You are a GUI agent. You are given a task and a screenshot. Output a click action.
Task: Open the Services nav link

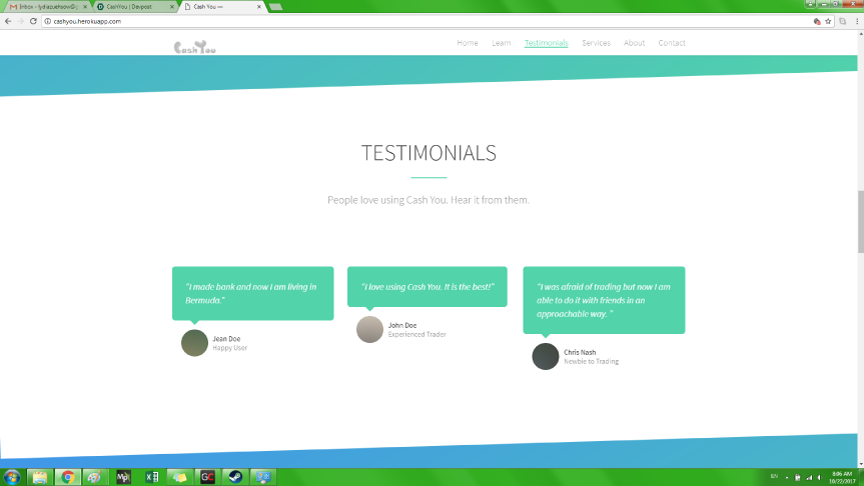596,43
